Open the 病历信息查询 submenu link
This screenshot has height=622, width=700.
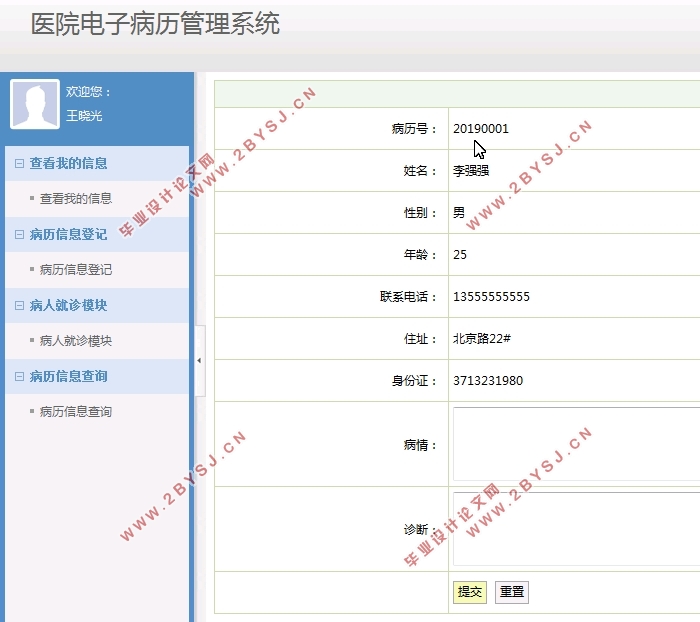[76, 412]
